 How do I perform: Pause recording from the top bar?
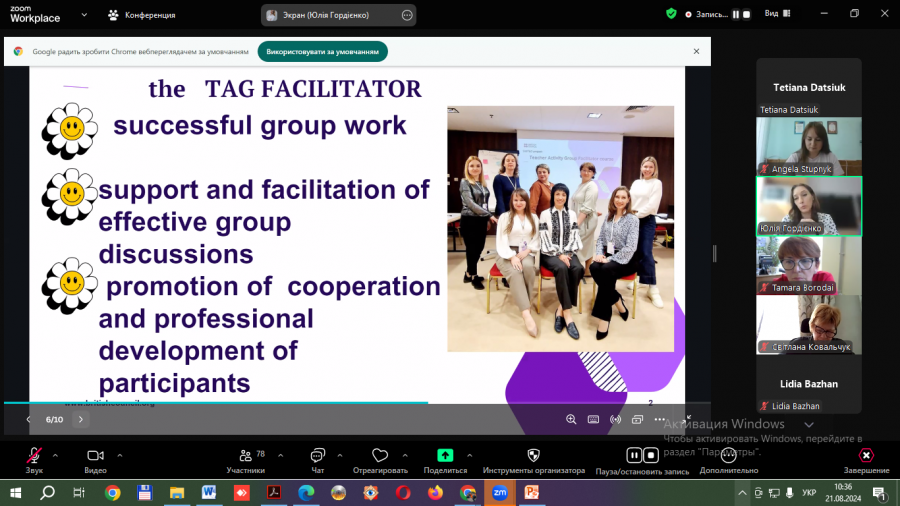coord(736,14)
